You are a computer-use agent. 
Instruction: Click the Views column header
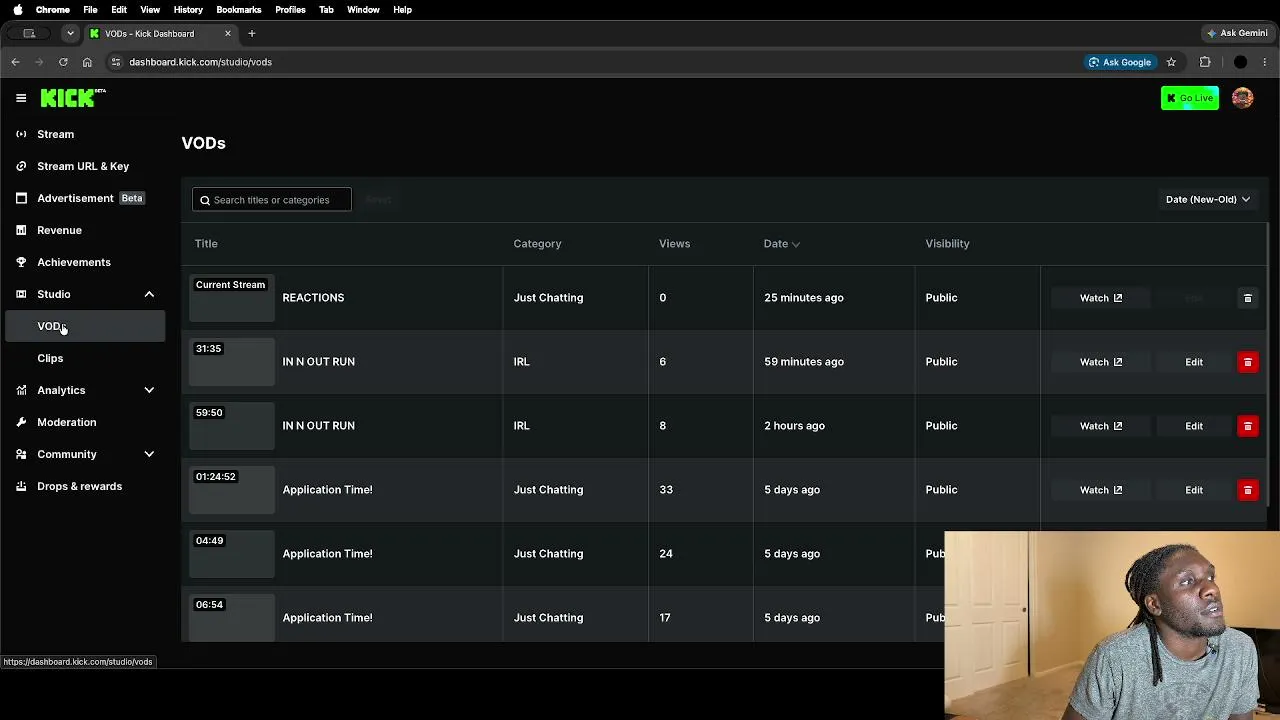[x=674, y=244]
